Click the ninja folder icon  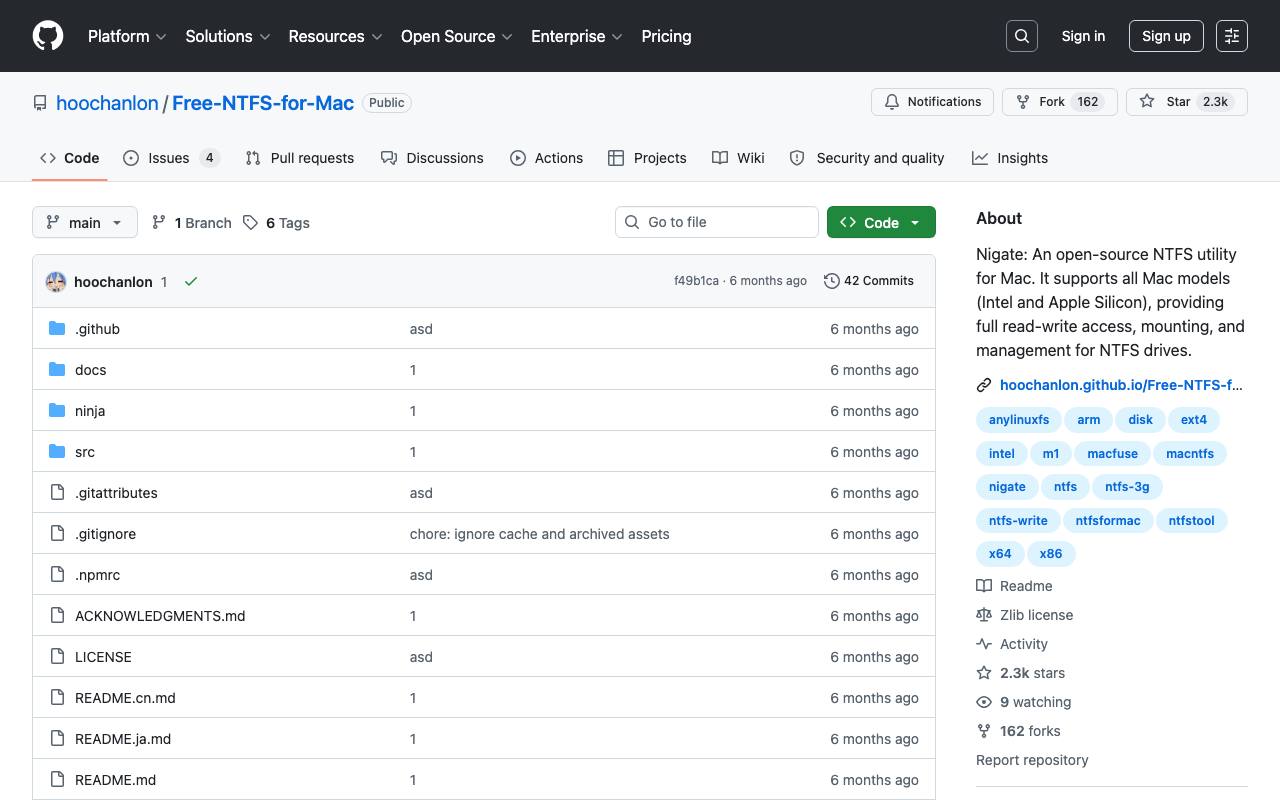(x=57, y=411)
